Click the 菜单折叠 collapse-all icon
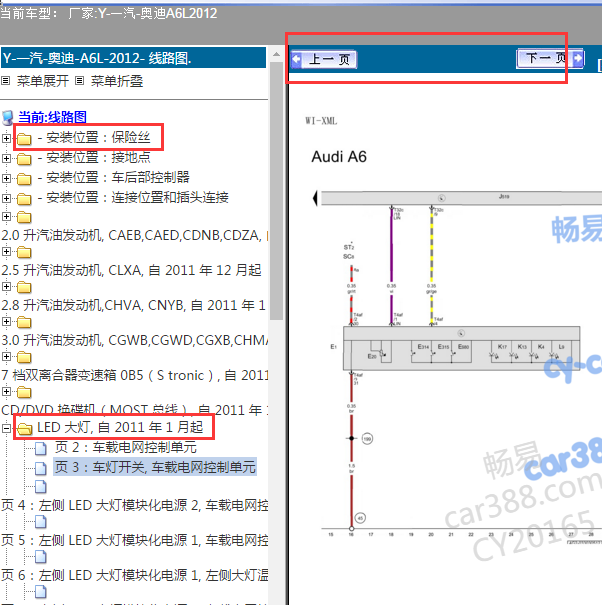 79,81
